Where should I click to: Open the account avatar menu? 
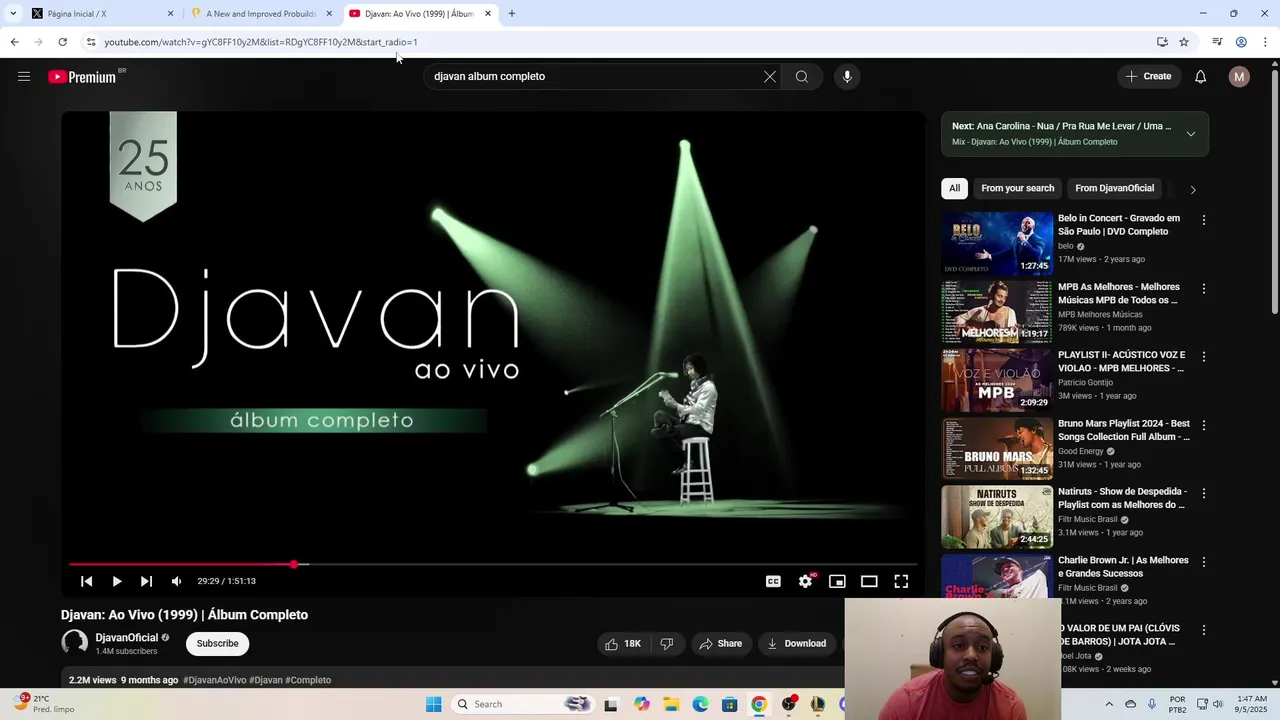point(1239,76)
